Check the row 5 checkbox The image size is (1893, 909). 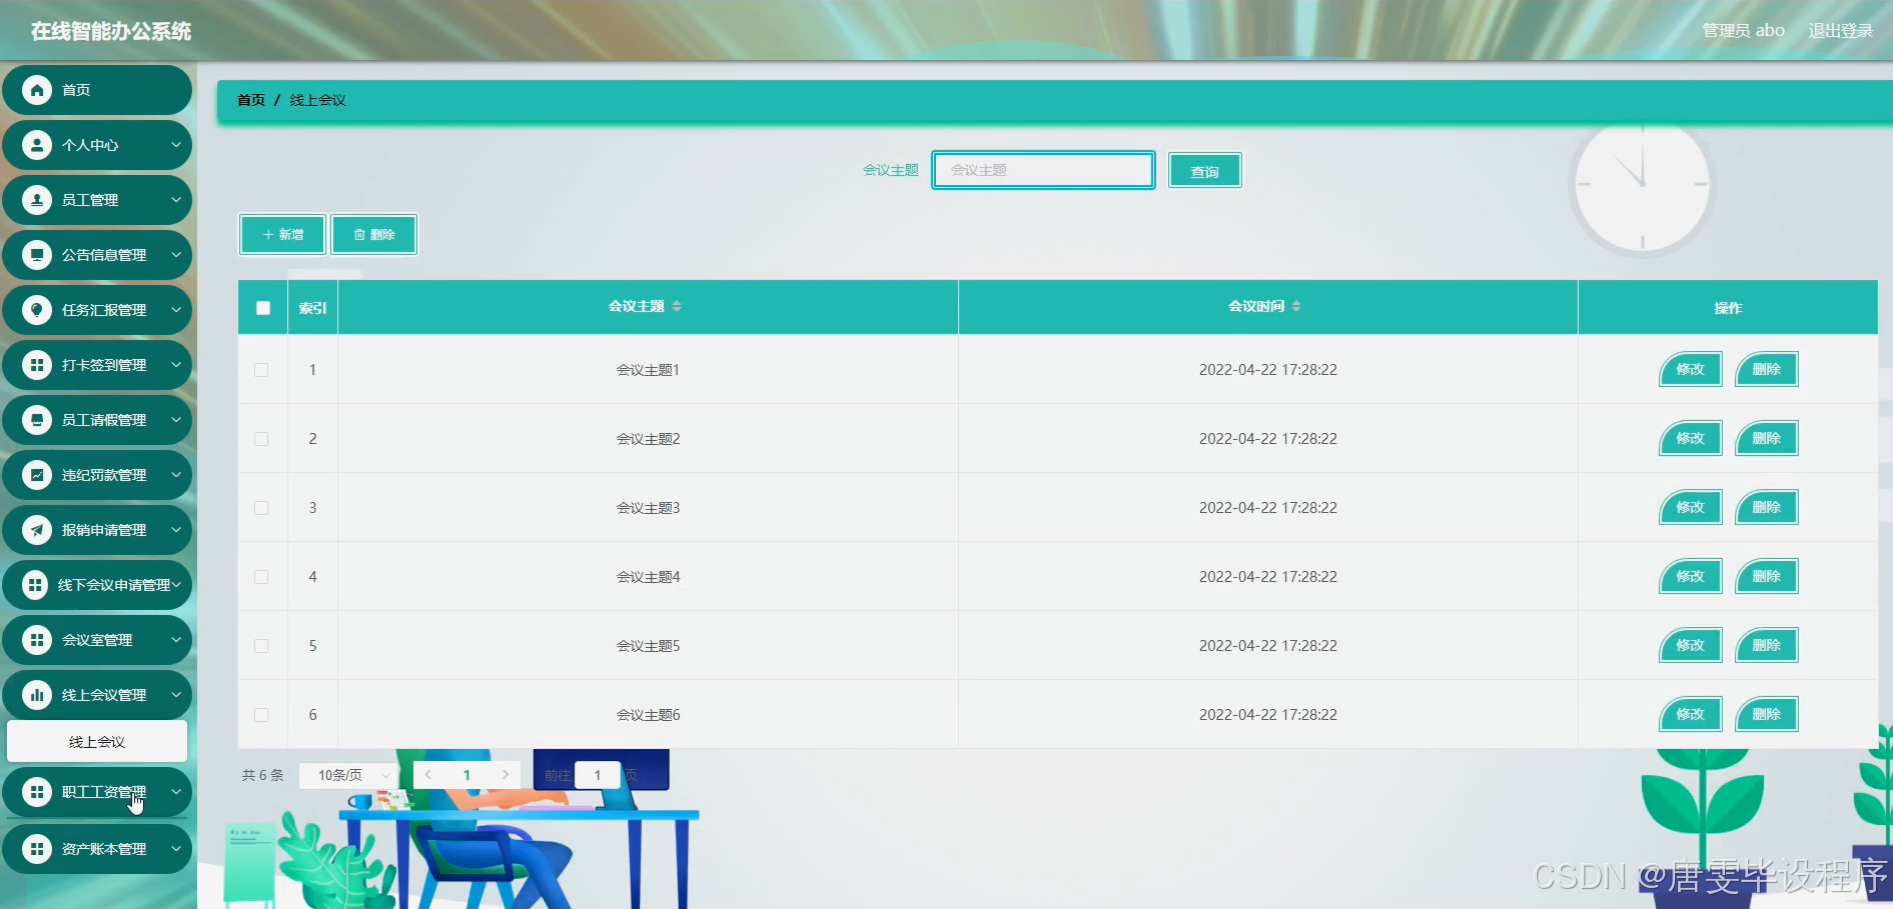(261, 646)
